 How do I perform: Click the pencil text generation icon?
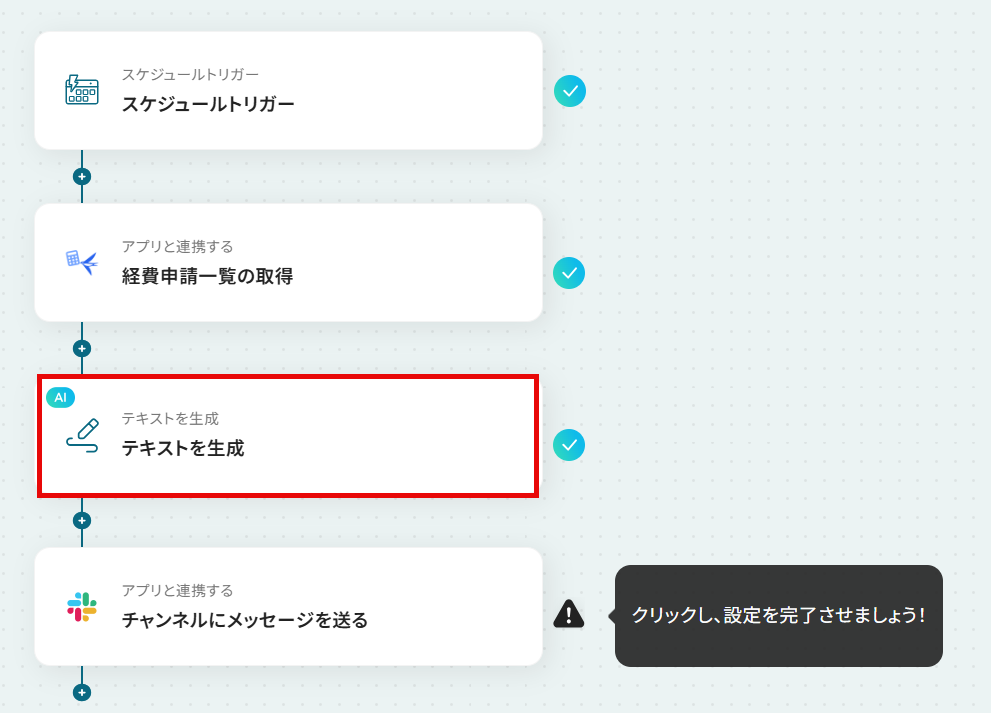pyautogui.click(x=83, y=436)
